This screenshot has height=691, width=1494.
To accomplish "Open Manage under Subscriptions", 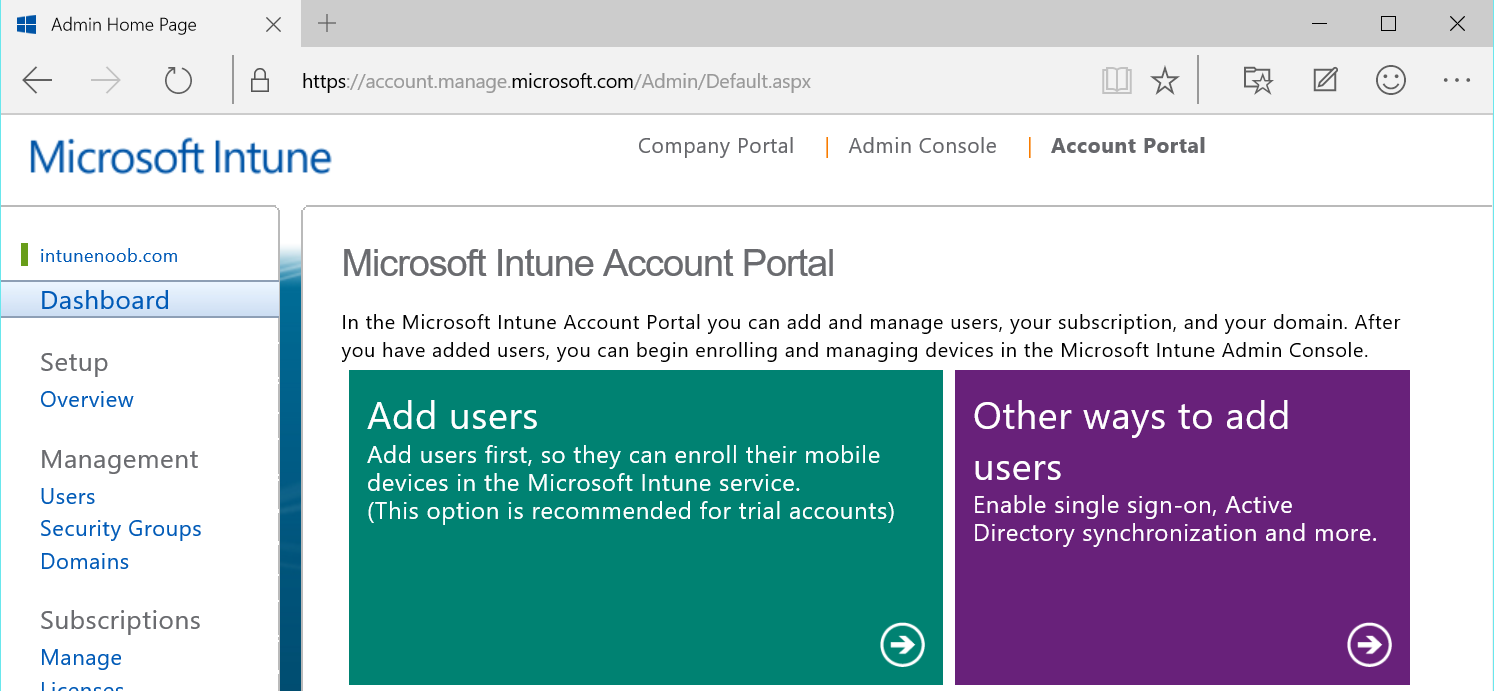I will (x=81, y=658).
